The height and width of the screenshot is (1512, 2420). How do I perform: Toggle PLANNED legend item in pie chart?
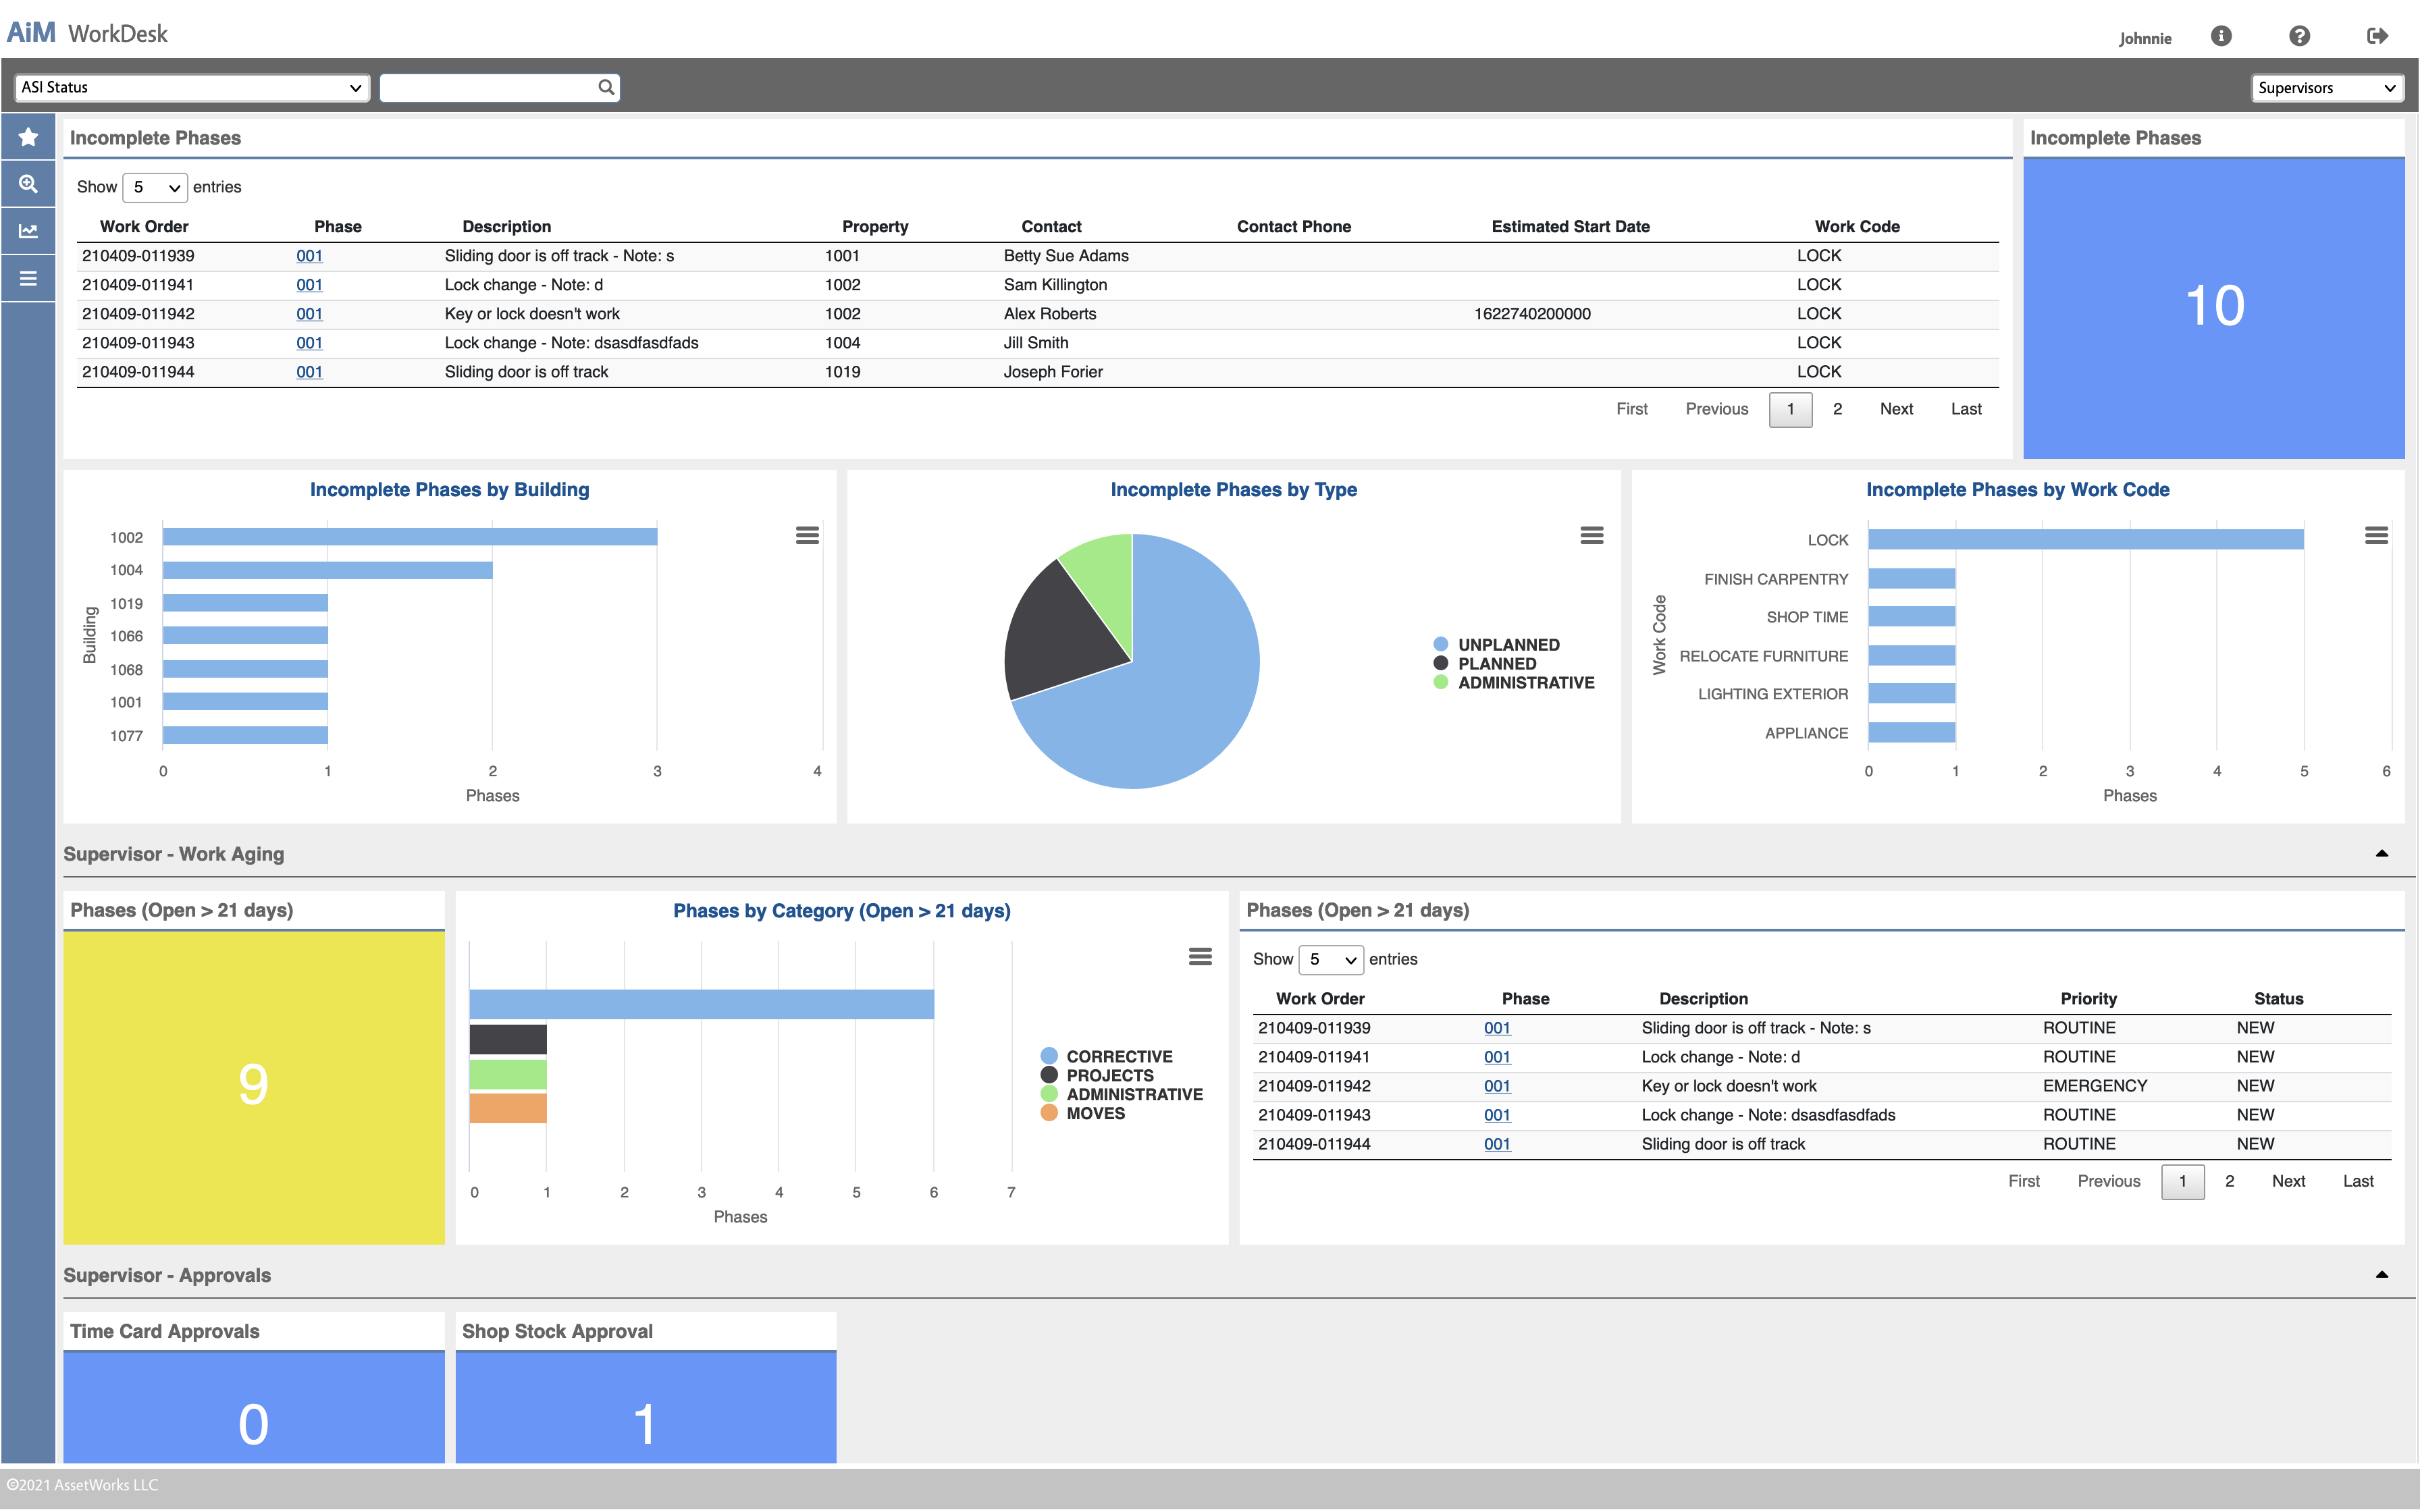point(1484,664)
